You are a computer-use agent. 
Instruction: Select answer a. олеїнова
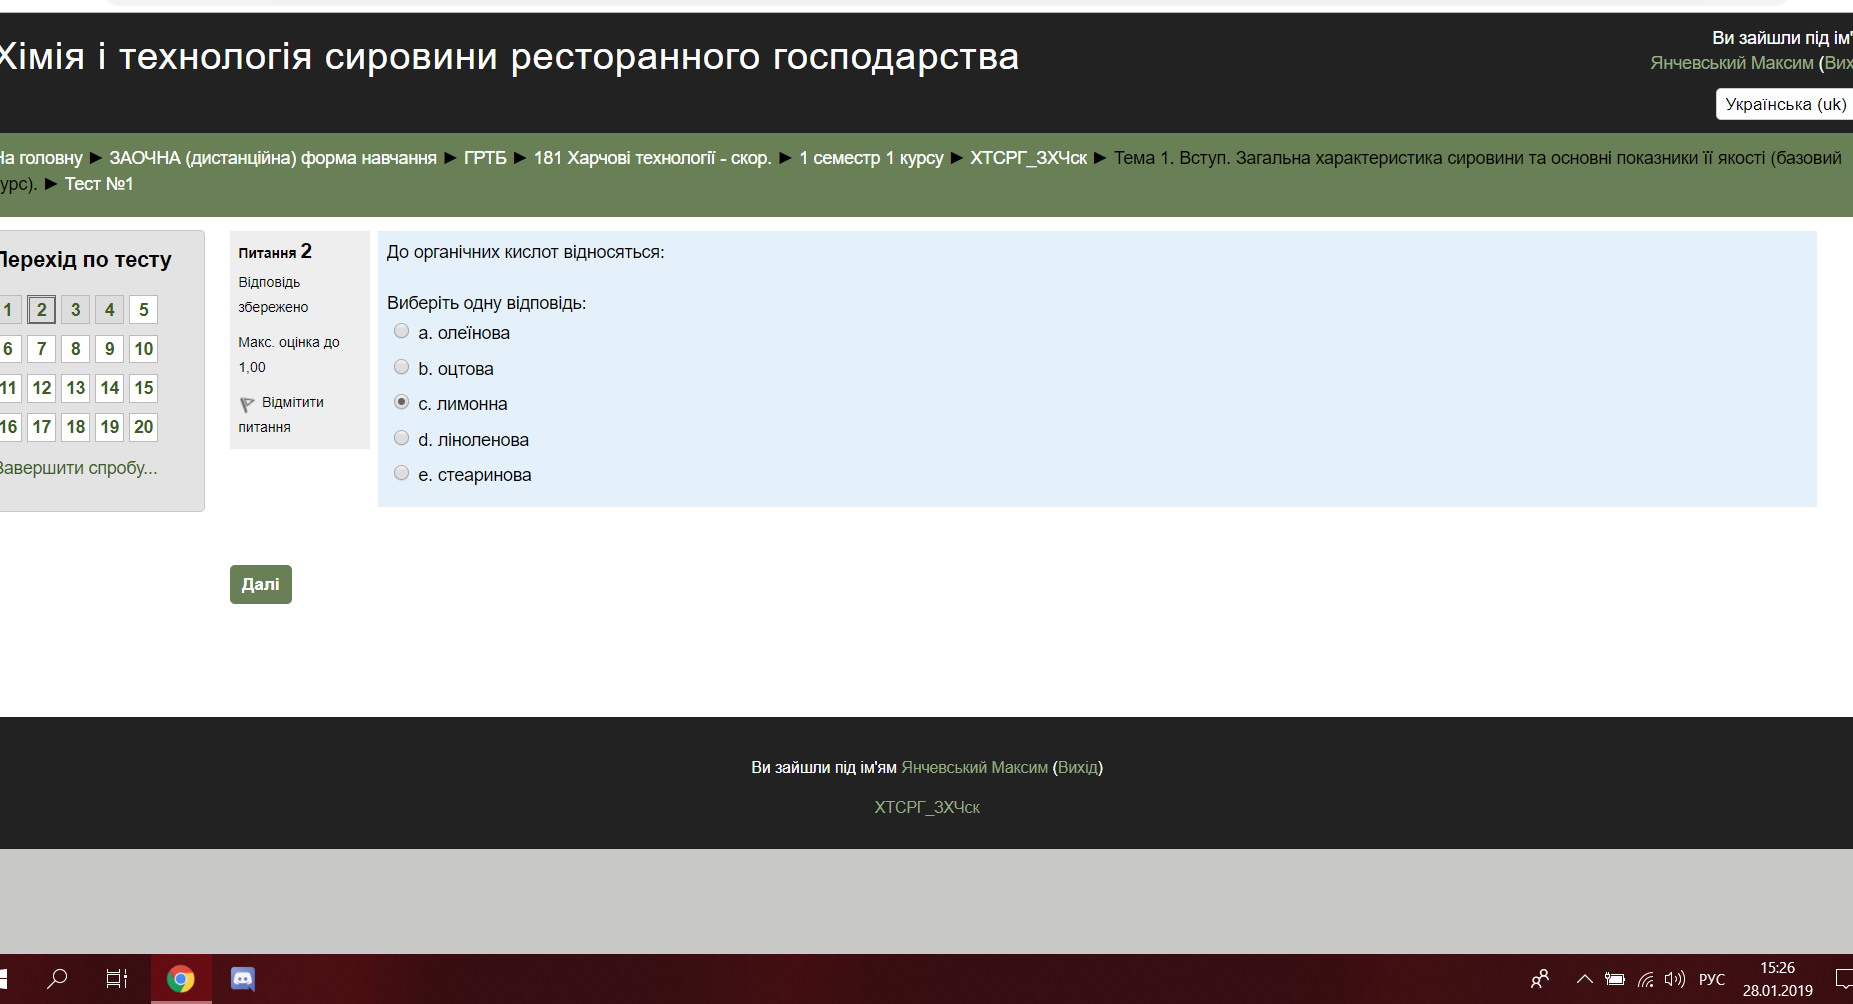402,331
